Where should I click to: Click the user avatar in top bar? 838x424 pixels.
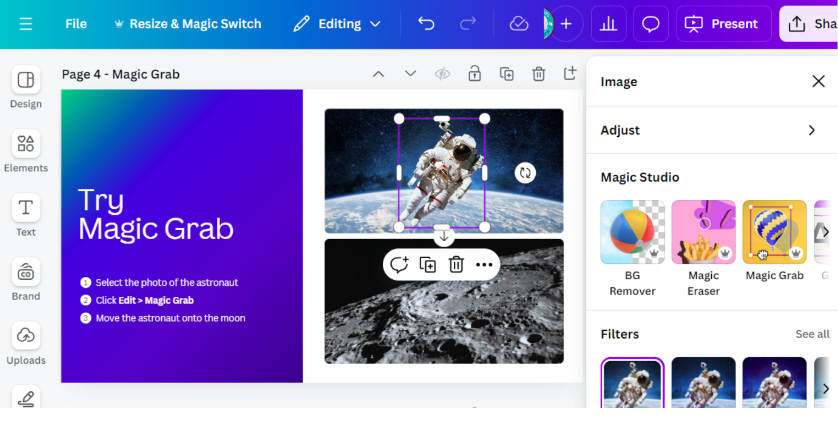click(548, 24)
